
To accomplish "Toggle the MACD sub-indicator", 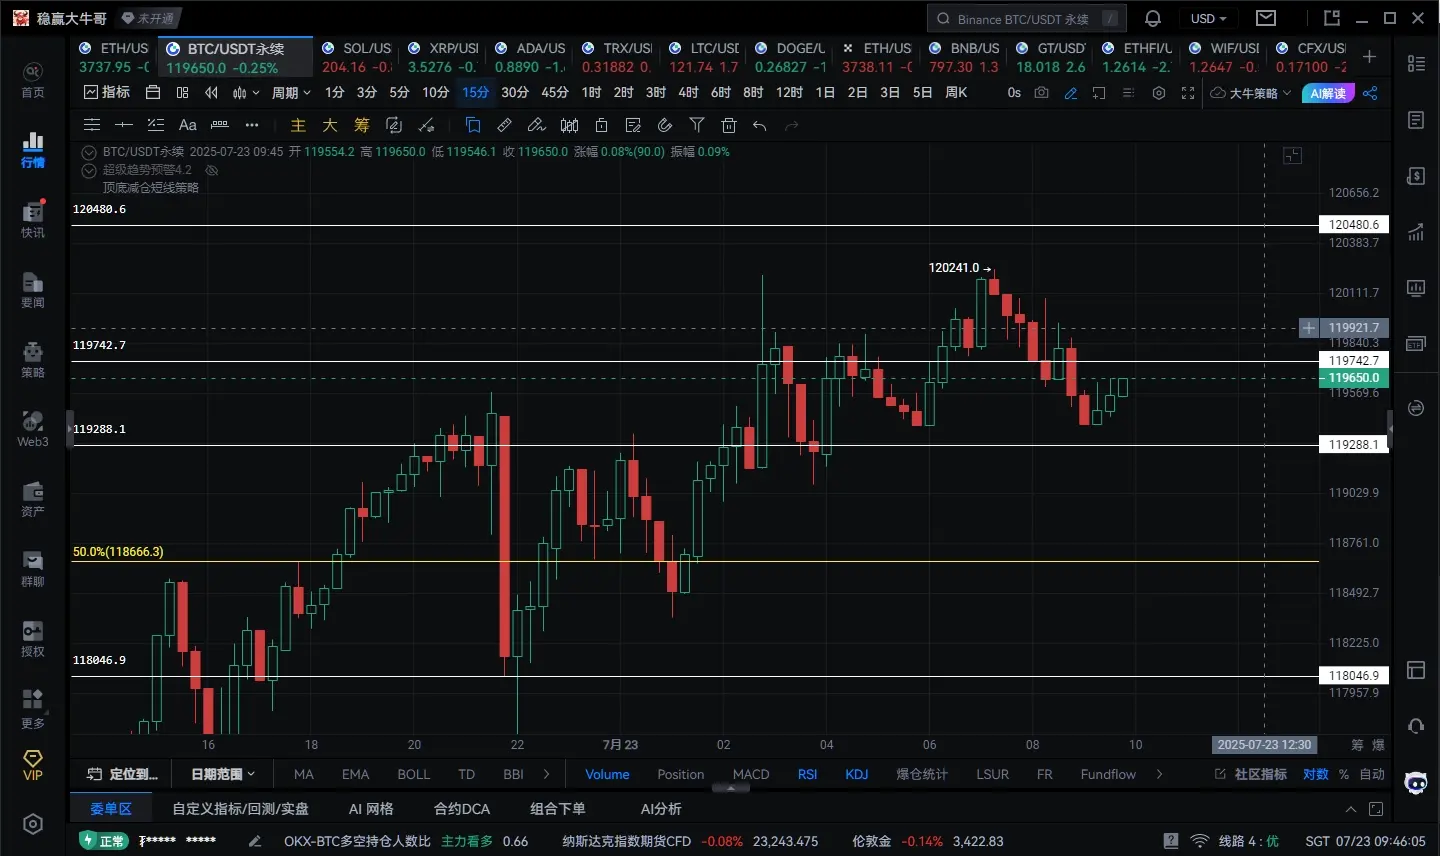I will coord(751,774).
